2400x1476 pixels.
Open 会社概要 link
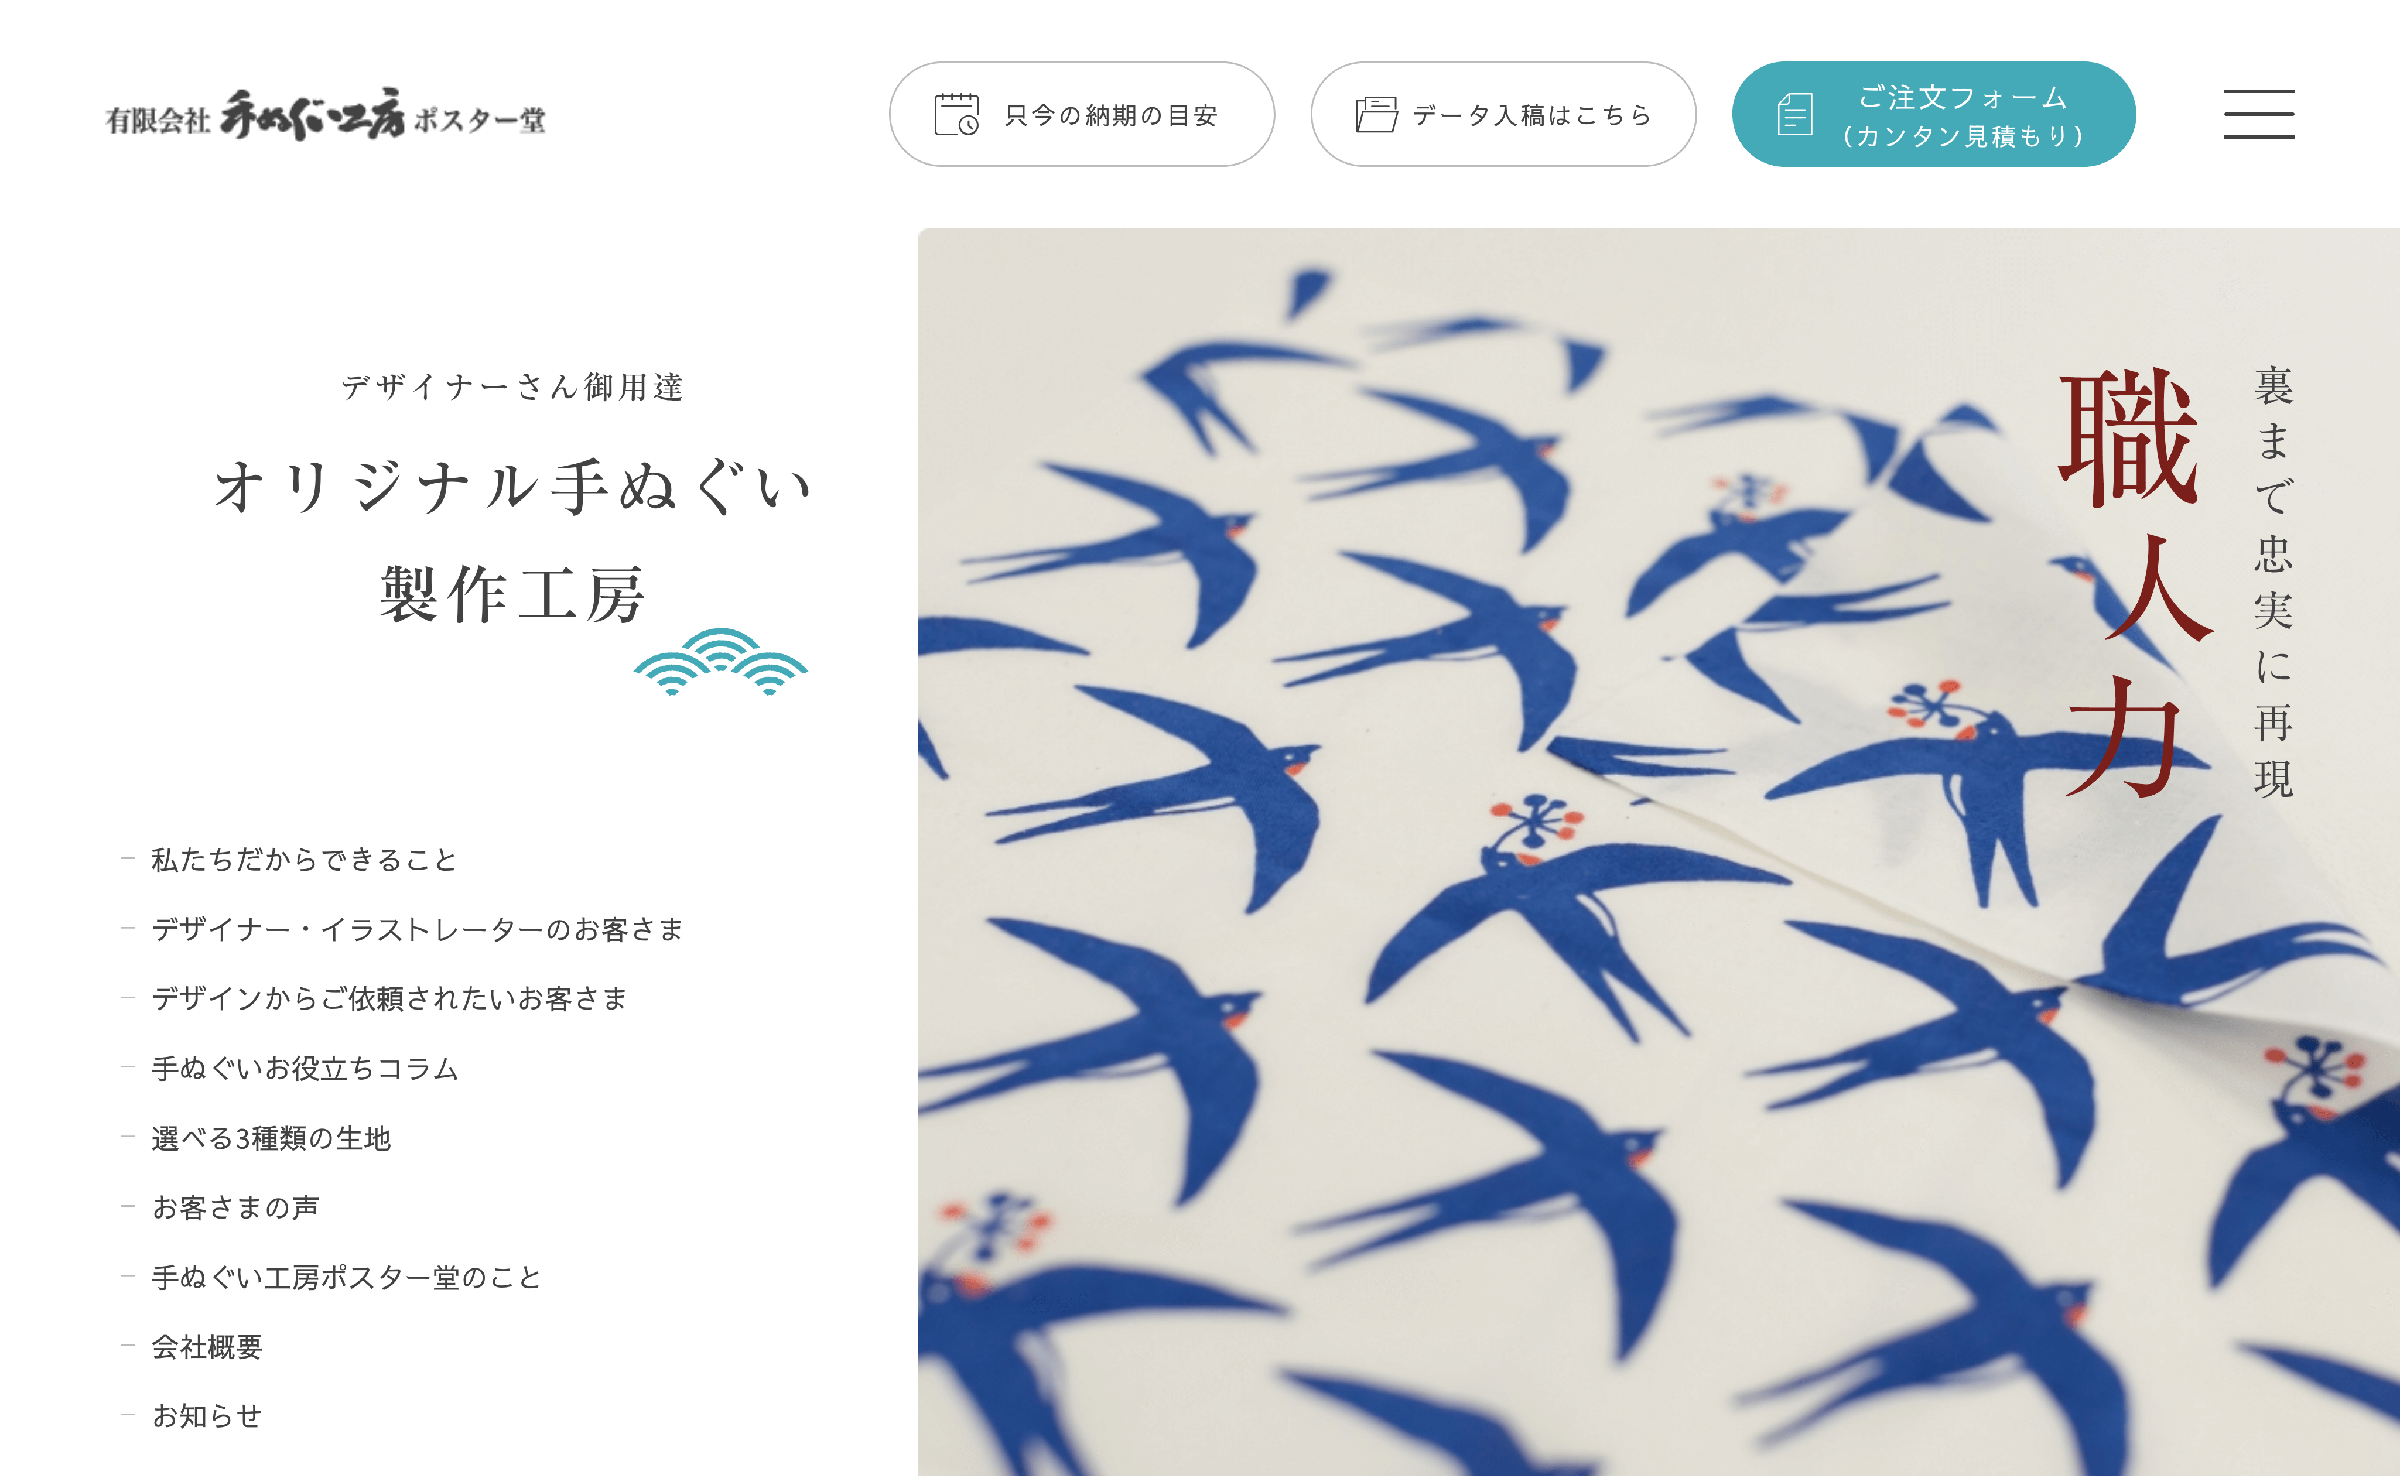[207, 1347]
